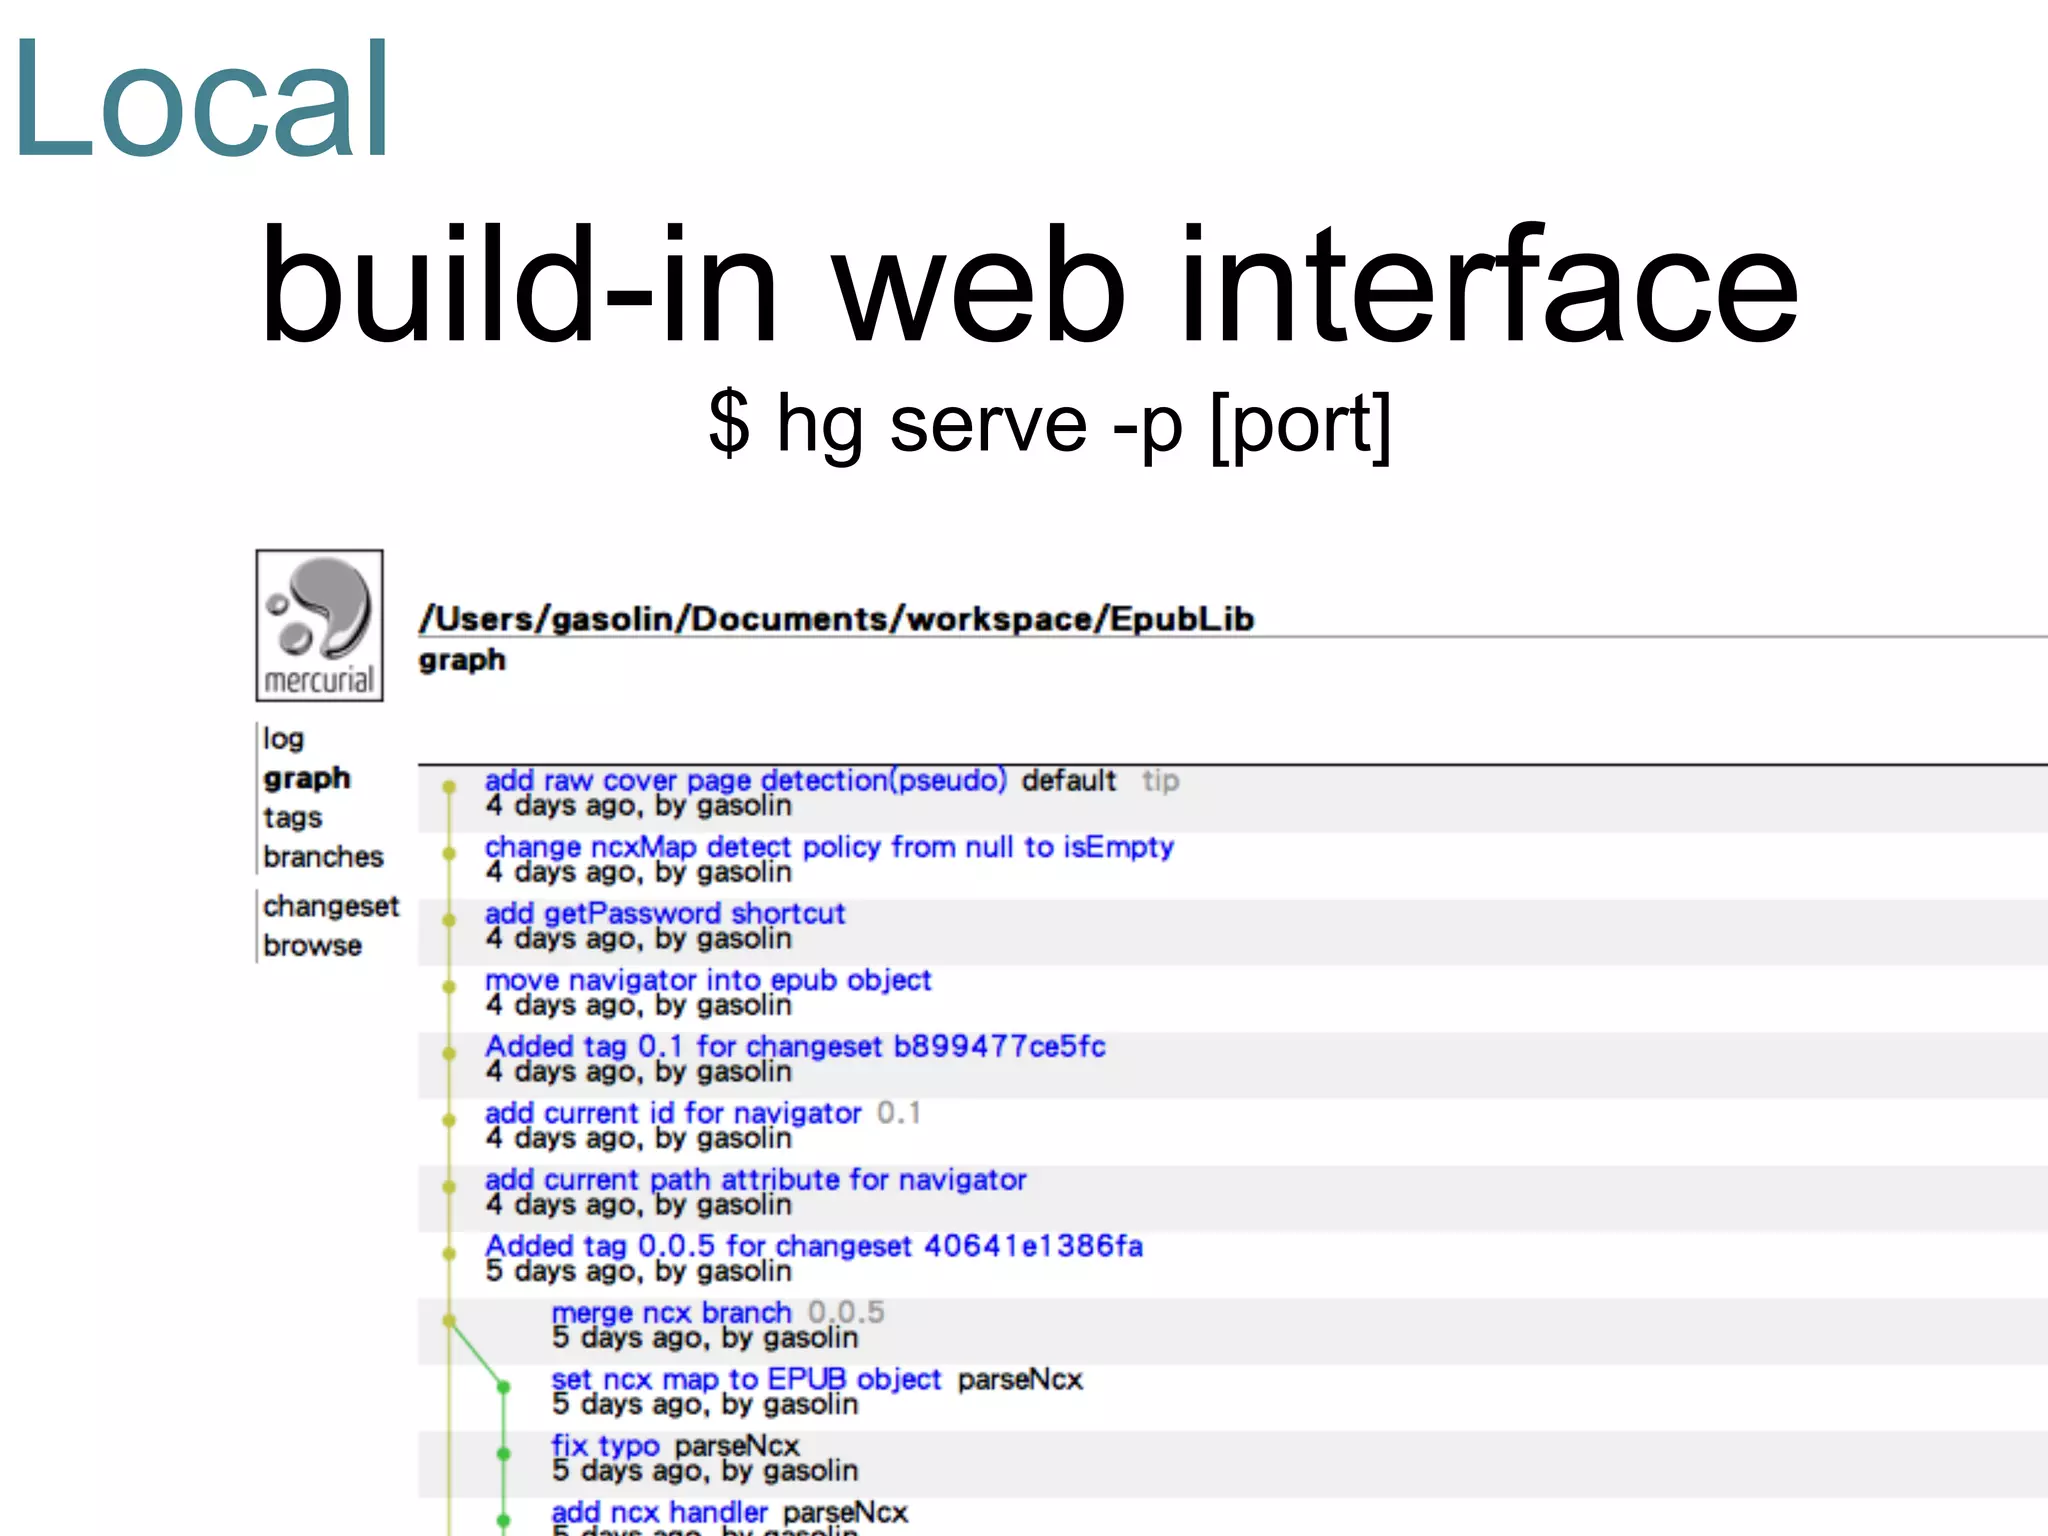The image size is (2048, 1536).
Task: Open commit 'set ncx map to EPUB object'
Action: pyautogui.click(x=746, y=1379)
